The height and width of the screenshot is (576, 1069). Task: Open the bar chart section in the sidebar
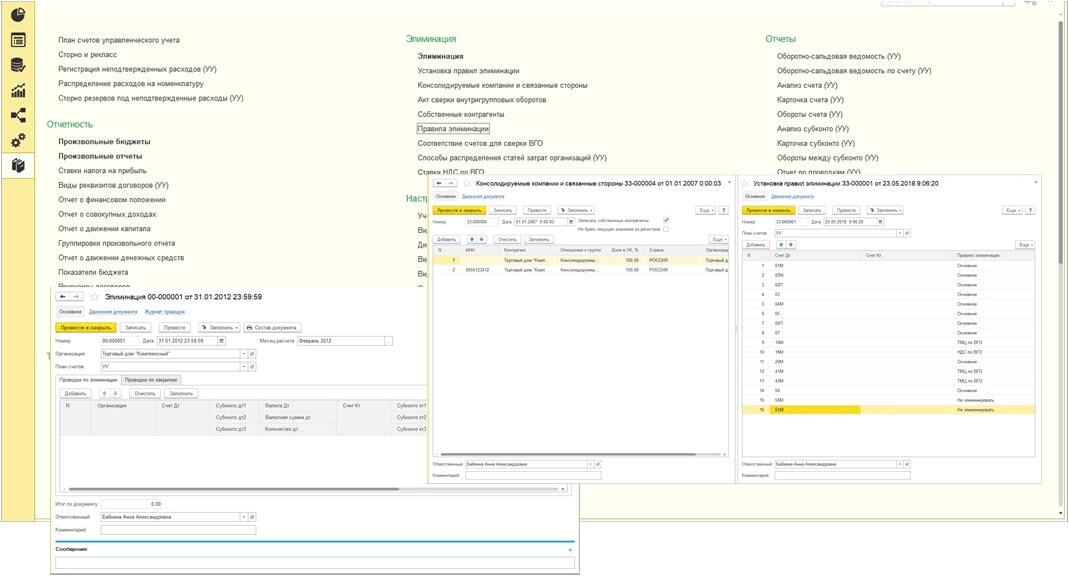point(18,91)
